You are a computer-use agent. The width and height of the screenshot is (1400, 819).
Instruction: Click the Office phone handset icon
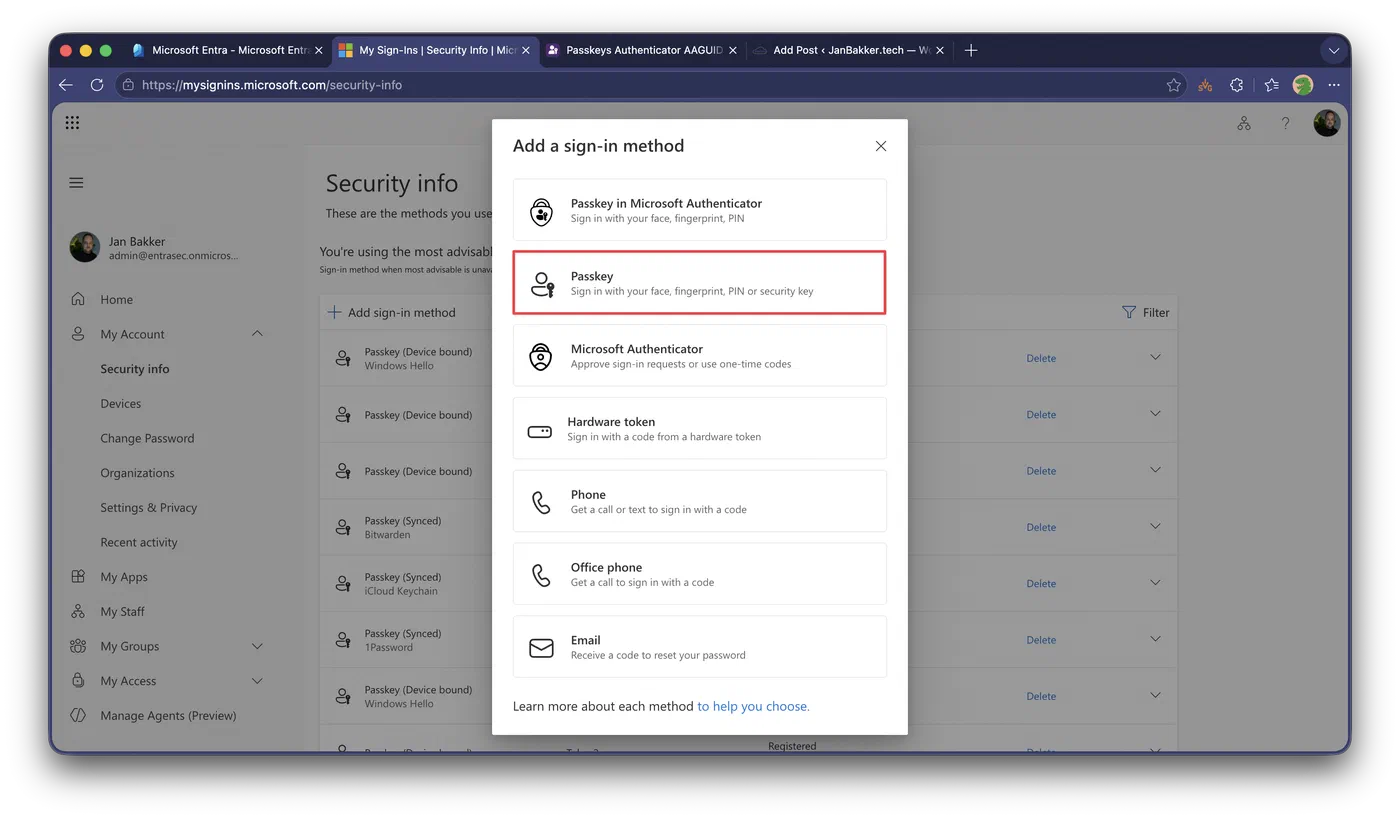tap(541, 575)
